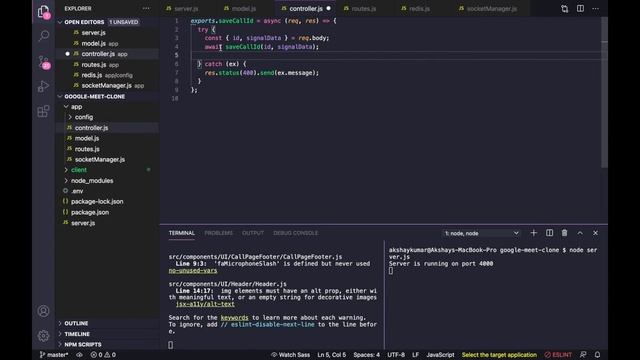The width and height of the screenshot is (640, 360).
Task: Follow the keywords link in terminal
Action: [234, 318]
